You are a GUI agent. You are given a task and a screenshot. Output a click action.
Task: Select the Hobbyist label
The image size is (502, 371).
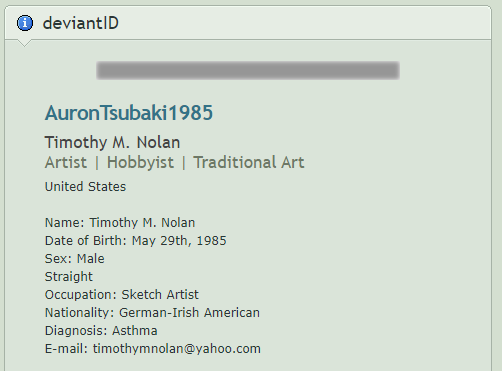(140, 163)
